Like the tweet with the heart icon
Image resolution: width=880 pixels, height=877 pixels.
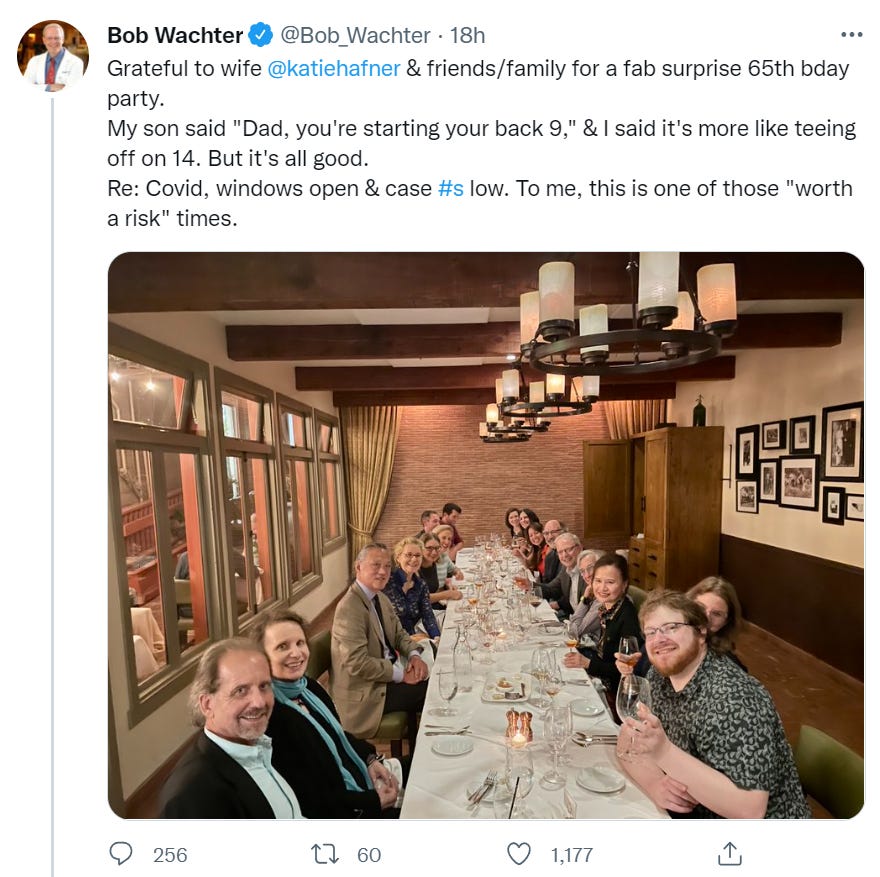point(518,854)
